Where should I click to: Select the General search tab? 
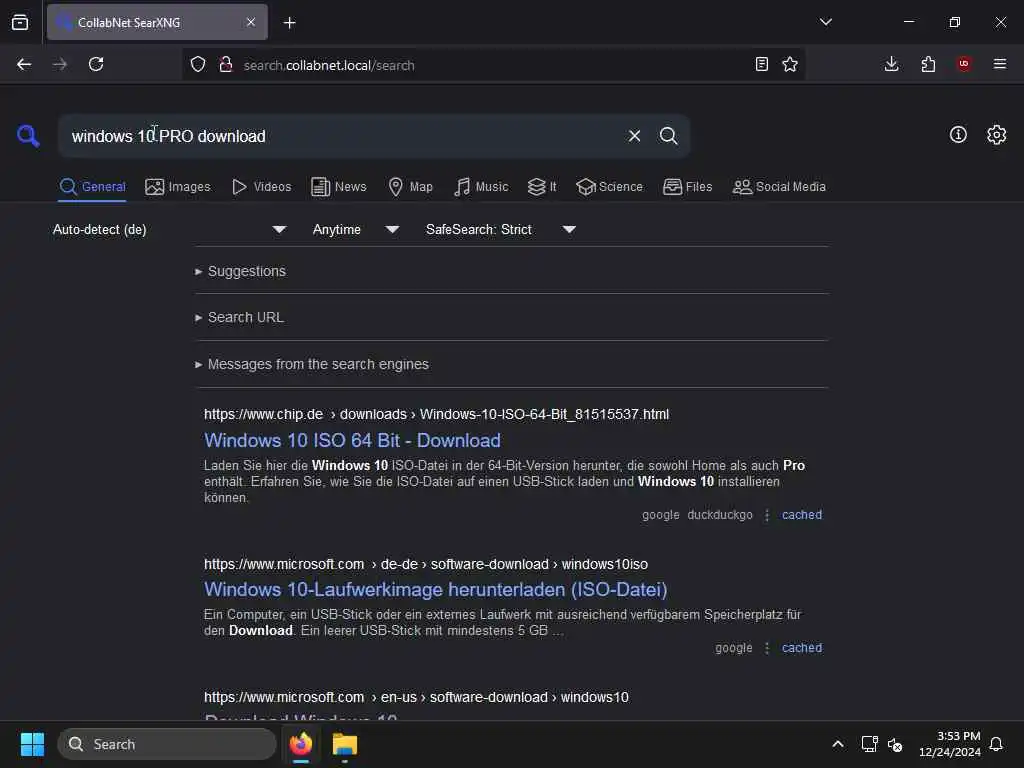[92, 187]
